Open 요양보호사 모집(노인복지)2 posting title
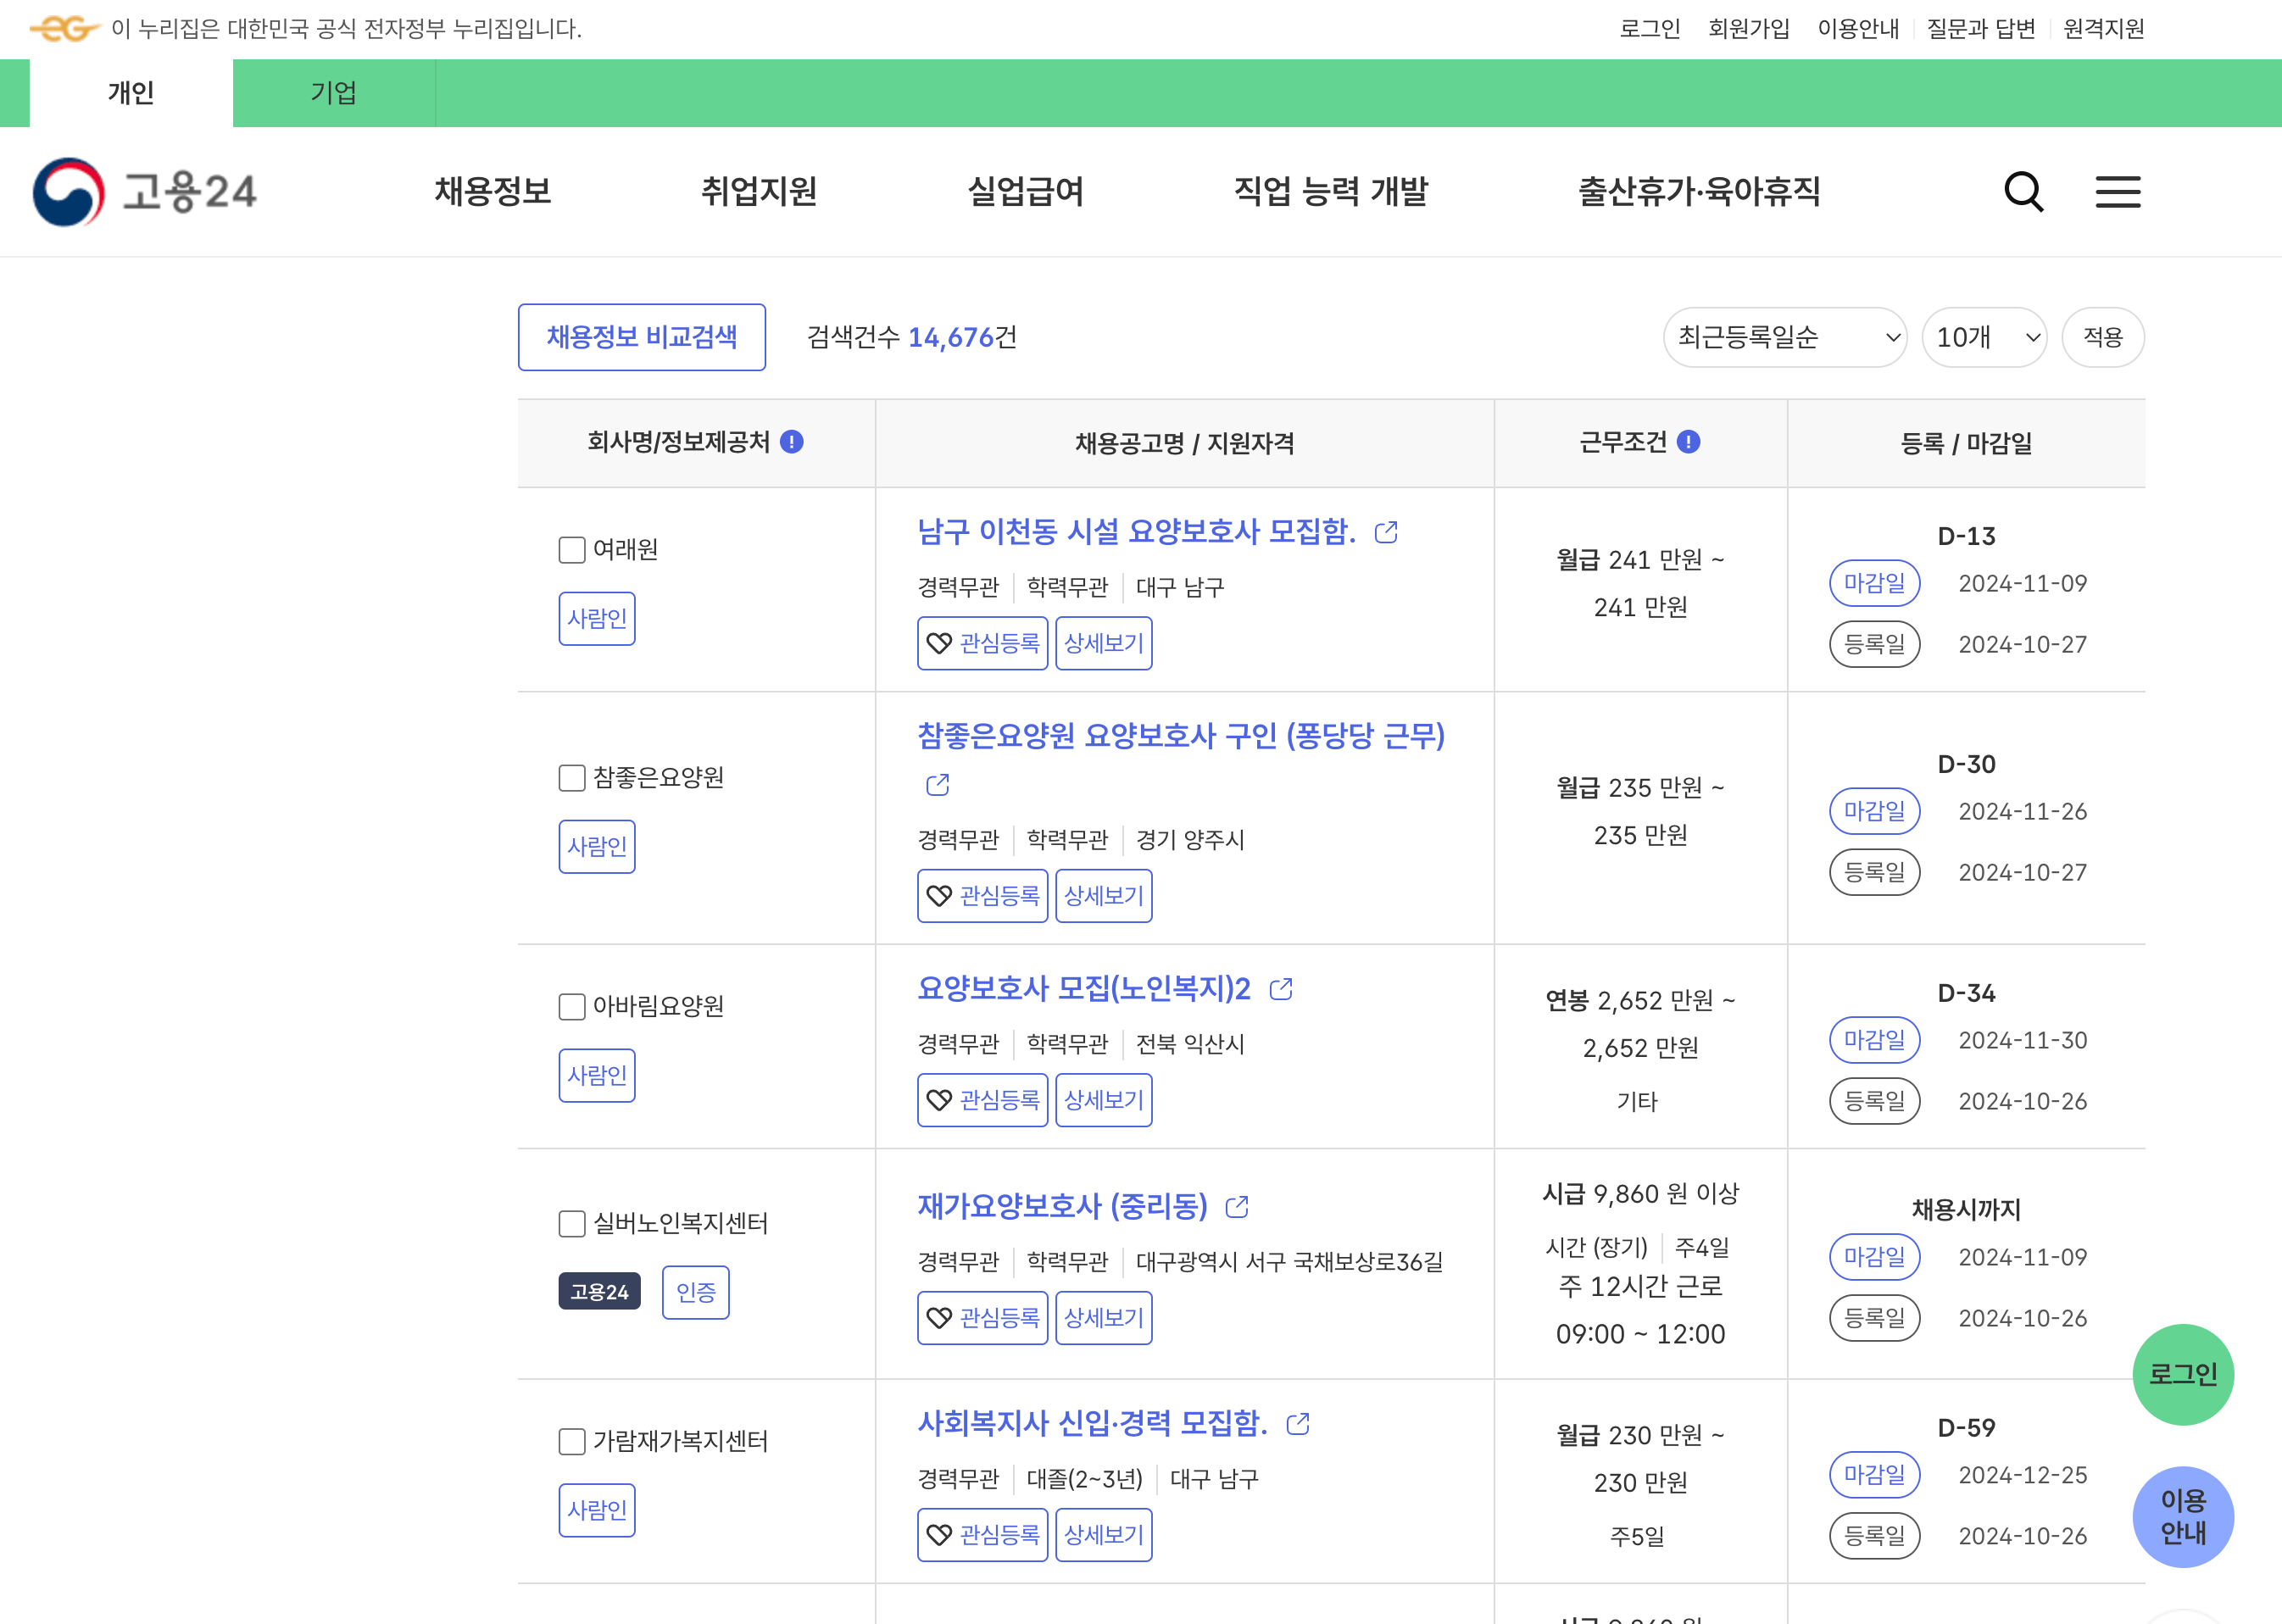Viewport: 2282px width, 1624px height. pos(1084,989)
